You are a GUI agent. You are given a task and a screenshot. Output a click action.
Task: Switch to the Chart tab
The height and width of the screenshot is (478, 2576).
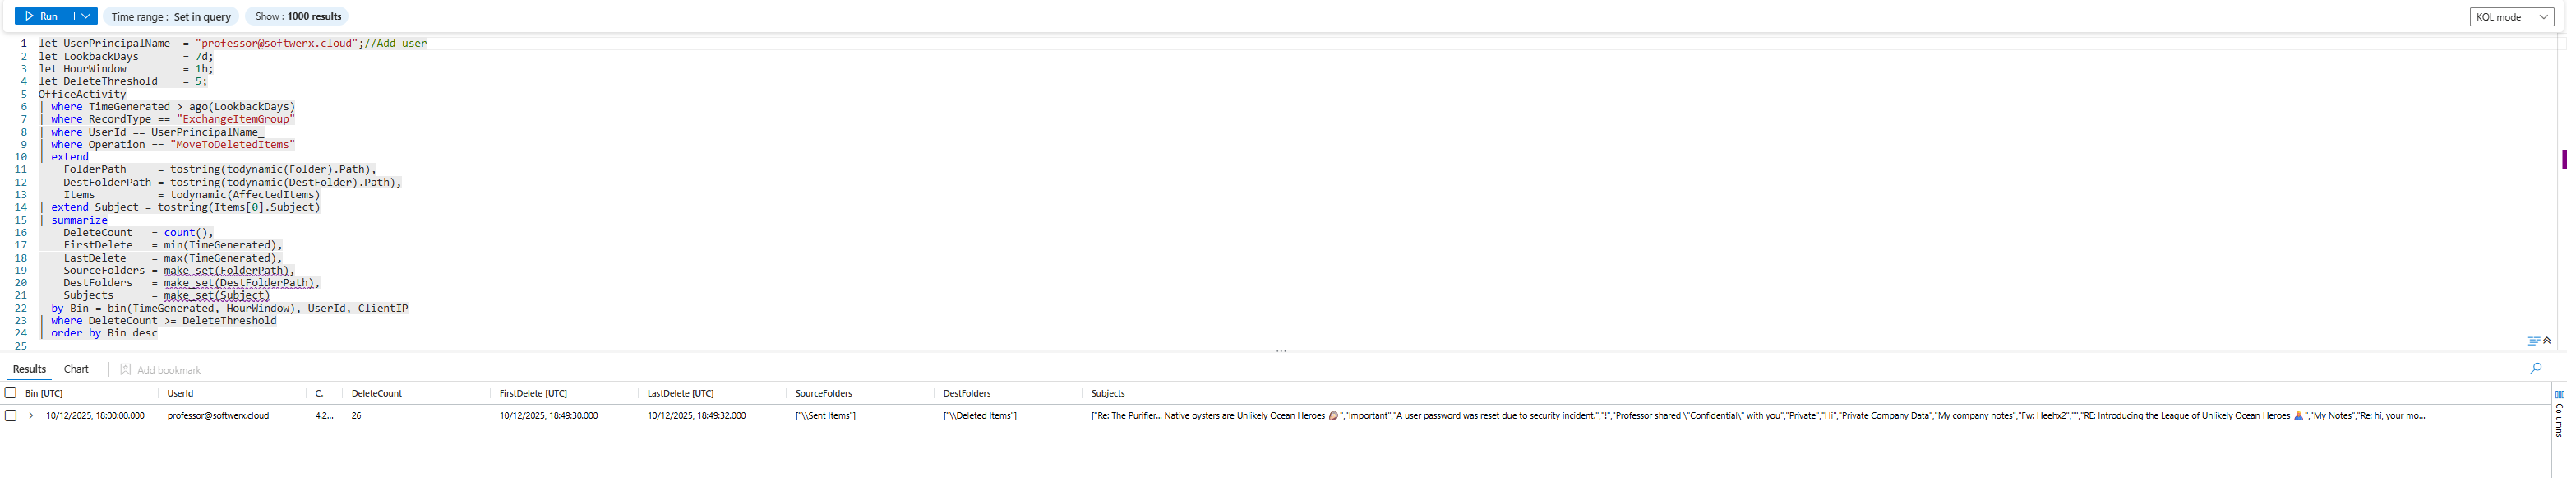[76, 369]
